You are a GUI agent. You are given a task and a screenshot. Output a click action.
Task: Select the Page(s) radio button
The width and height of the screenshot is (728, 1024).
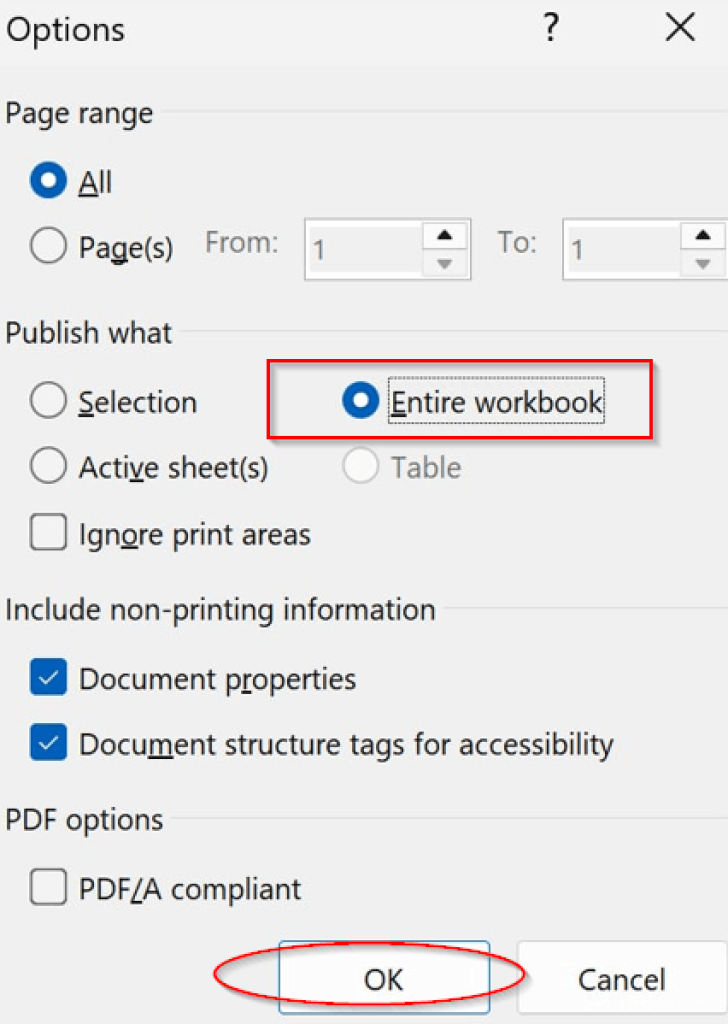coord(48,247)
